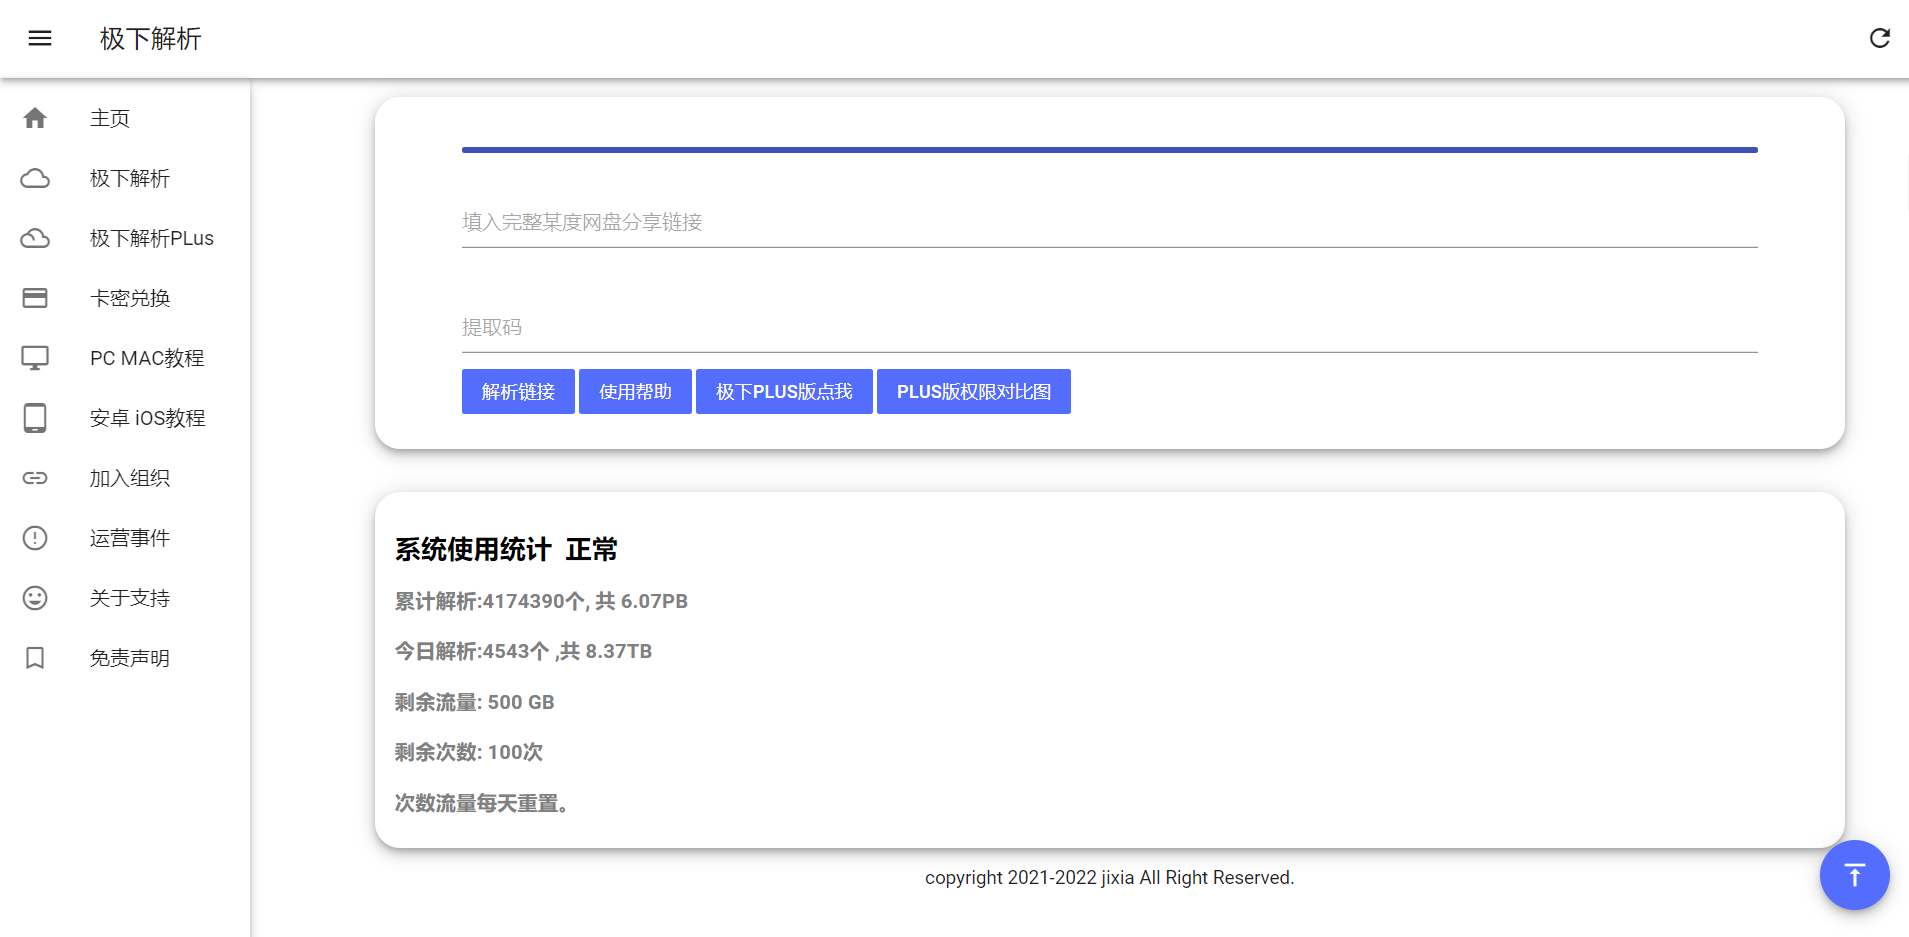
Task: Click the PLUS版权限对比图 button
Action: pos(974,391)
